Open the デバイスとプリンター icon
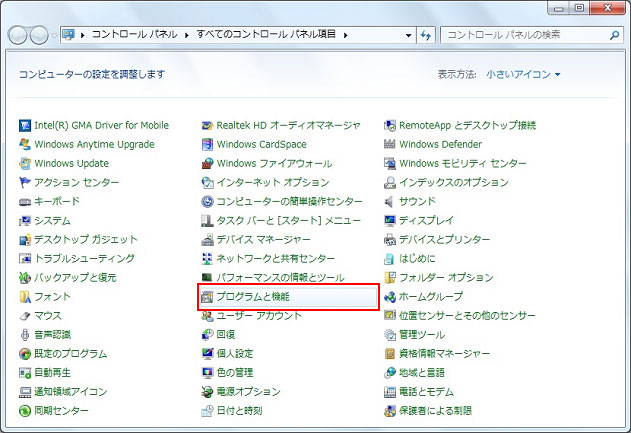Viewport: 631px width, 433px height. [390, 240]
